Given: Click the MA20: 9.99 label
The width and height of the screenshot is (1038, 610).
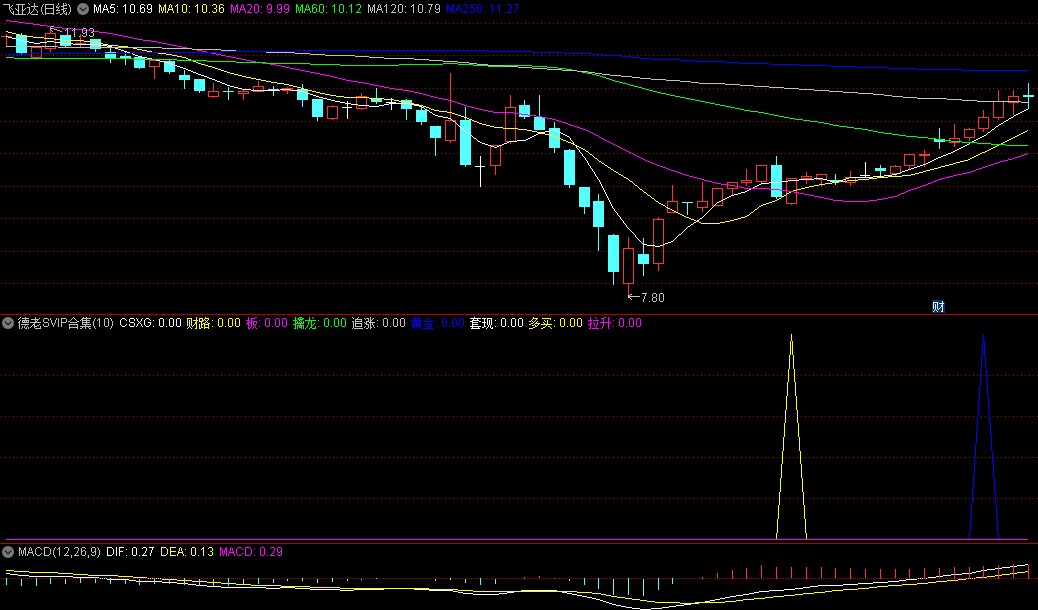Looking at the screenshot, I should pos(260,9).
